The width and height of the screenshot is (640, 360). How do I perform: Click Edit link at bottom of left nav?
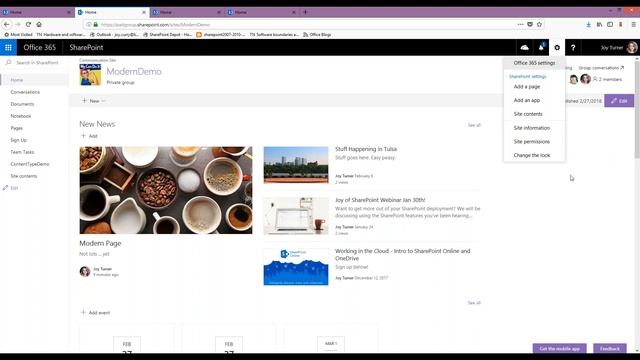[x=11, y=188]
